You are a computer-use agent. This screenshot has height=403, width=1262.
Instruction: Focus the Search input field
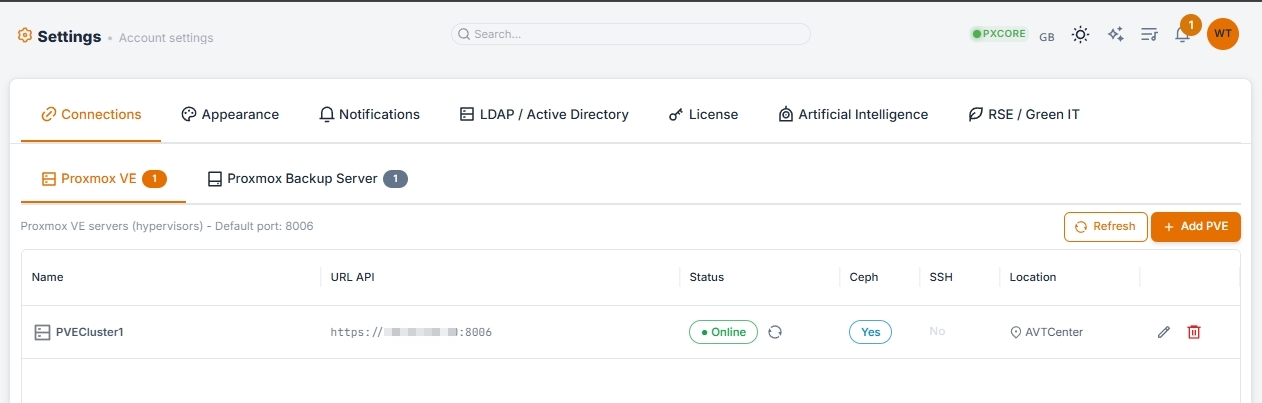click(630, 34)
